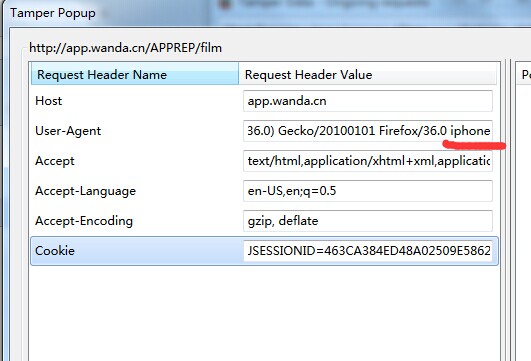Select the Host header name label

[48, 101]
